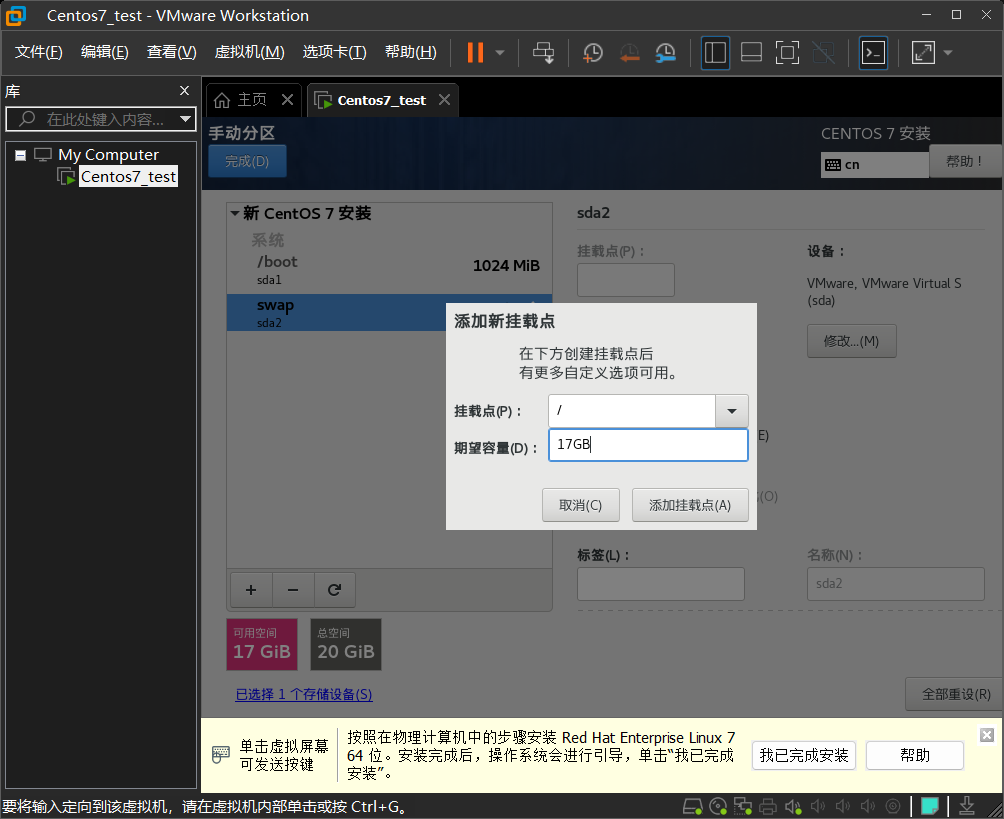Screen dimensions: 1004x819
Task: Click the 完成(D) done button
Action: [x=247, y=161]
